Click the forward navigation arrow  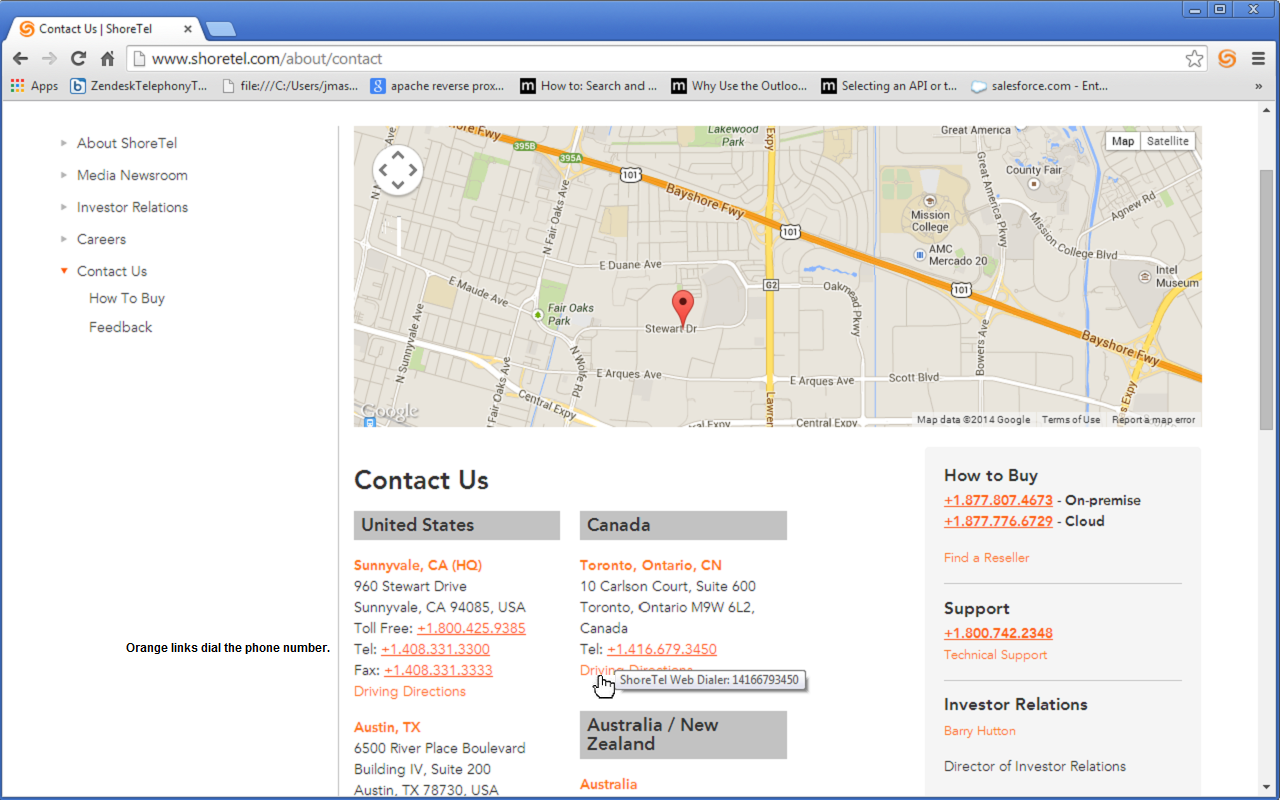pos(48,59)
